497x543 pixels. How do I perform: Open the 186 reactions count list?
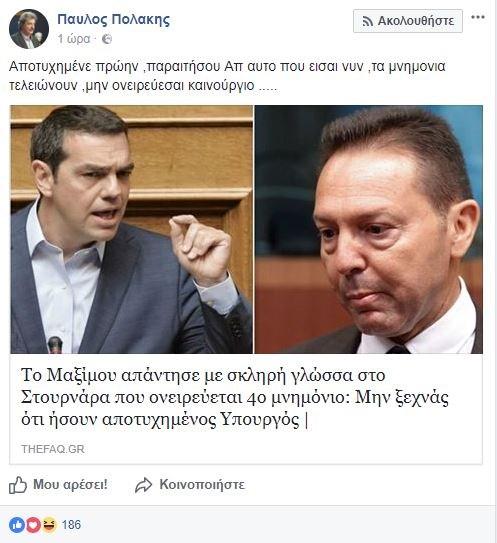[71, 525]
